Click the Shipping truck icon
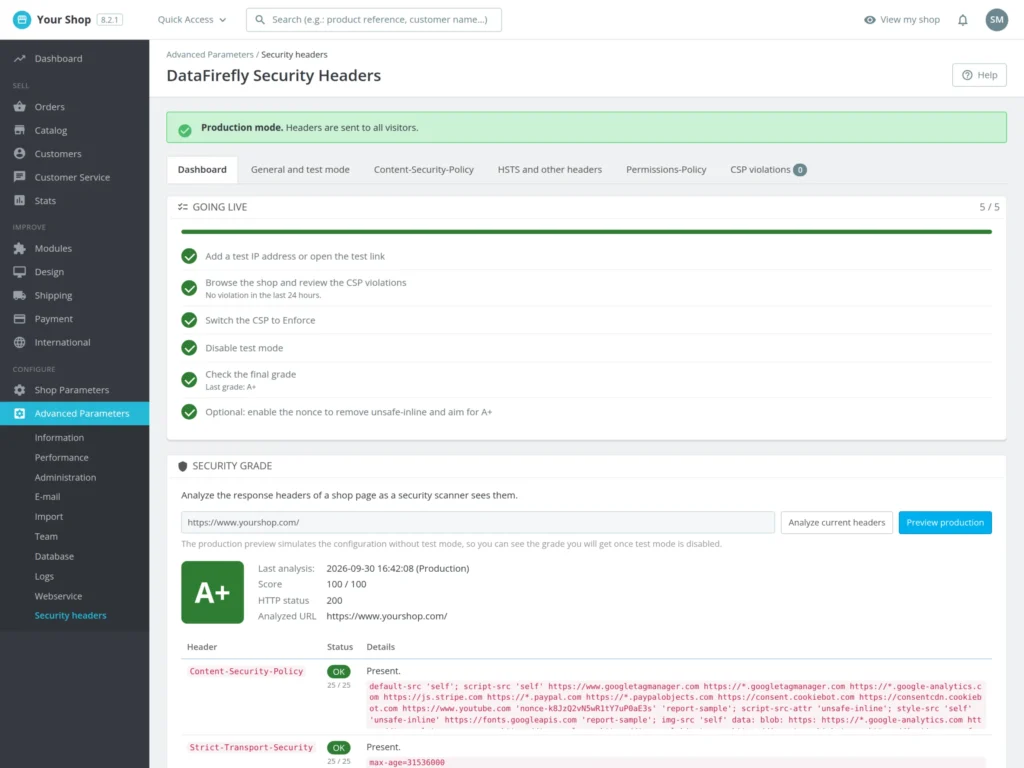Viewport: 1024px width, 768px height. click(x=20, y=295)
